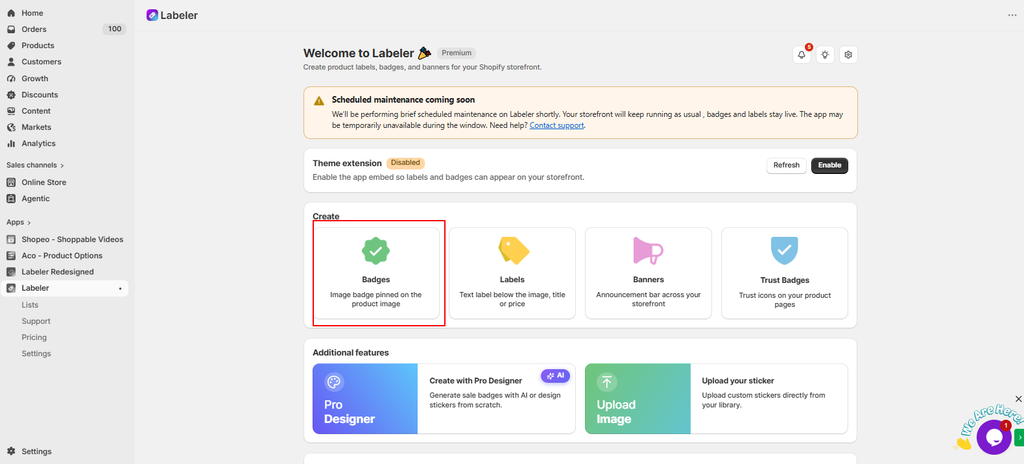The height and width of the screenshot is (464, 1024).
Task: Open the notifications bell icon
Action: tap(801, 55)
